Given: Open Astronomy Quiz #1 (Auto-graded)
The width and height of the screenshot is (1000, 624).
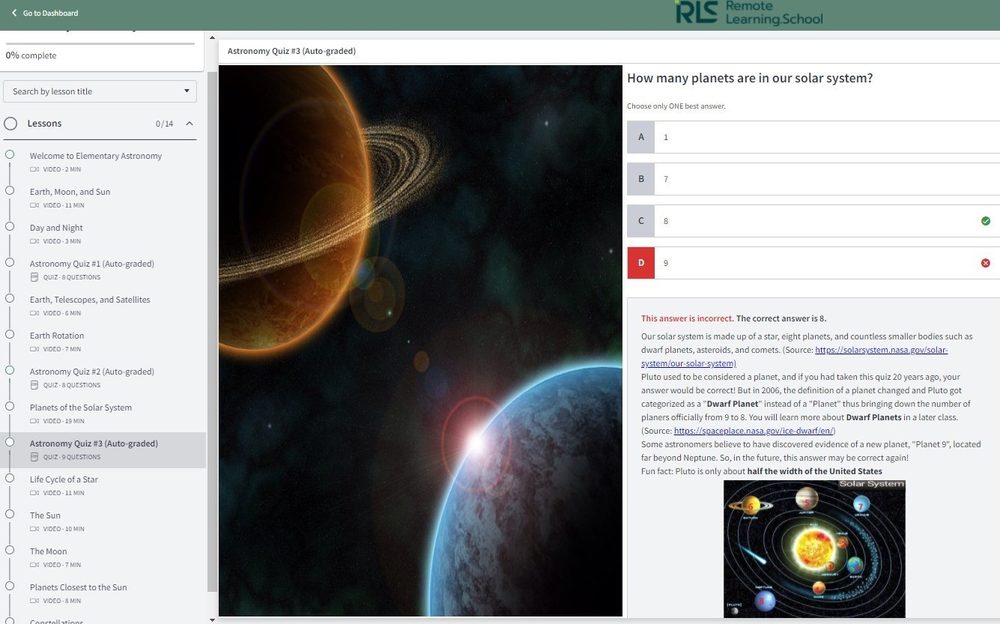Looking at the screenshot, I should pyautogui.click(x=92, y=264).
